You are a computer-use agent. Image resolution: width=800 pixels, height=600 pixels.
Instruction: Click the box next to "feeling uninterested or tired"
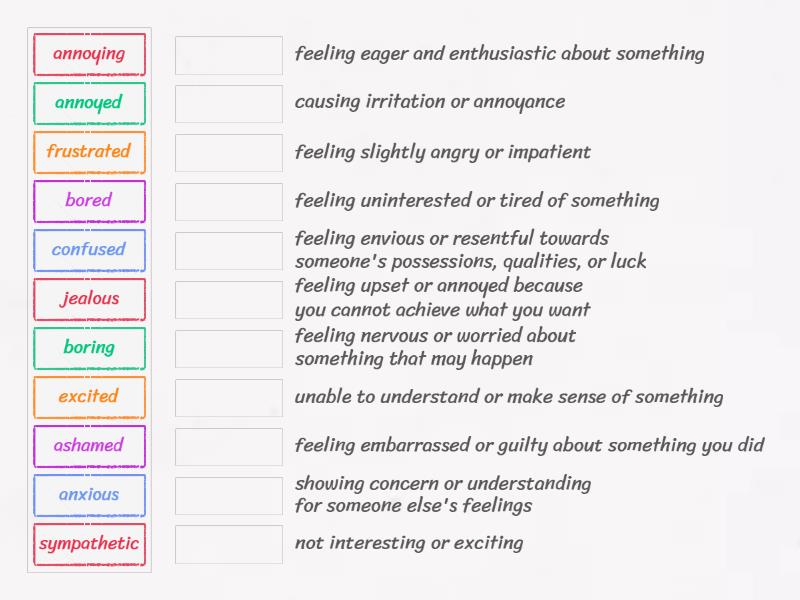point(228,201)
